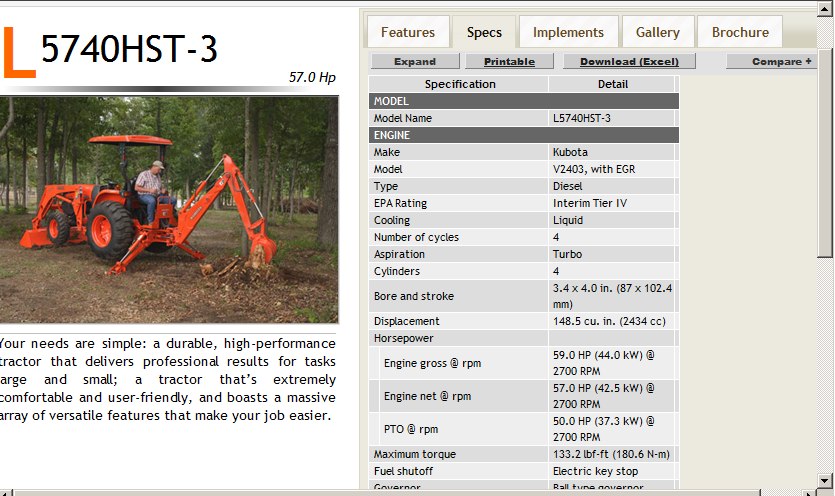Click the Diesel type value
This screenshot has height=496, width=835.
[568, 186]
